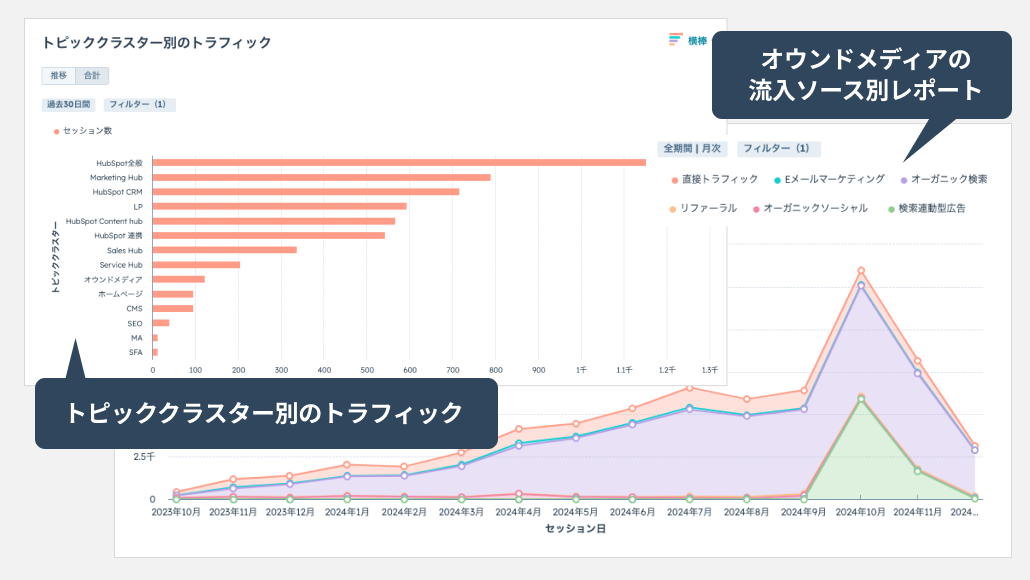
Task: Click the 1千 tick on the bar chart axis
Action: pyautogui.click(x=581, y=370)
